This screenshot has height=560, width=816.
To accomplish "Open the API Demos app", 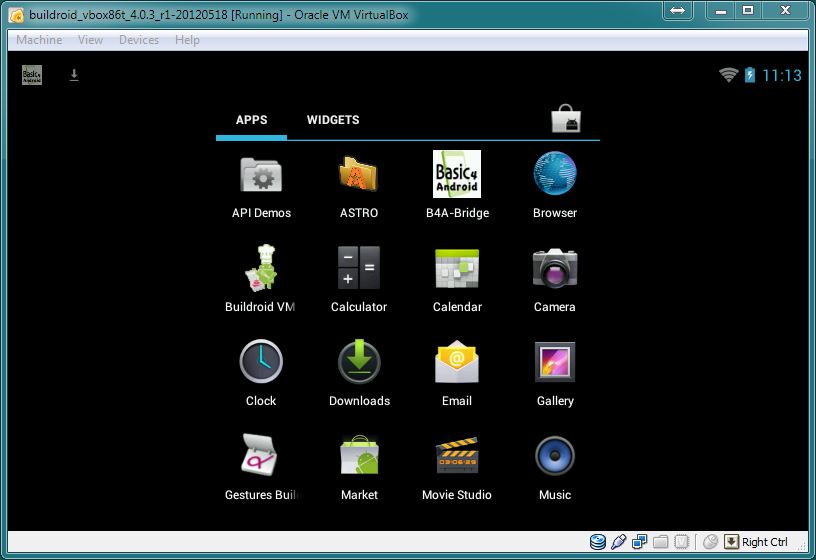I will pos(261,187).
